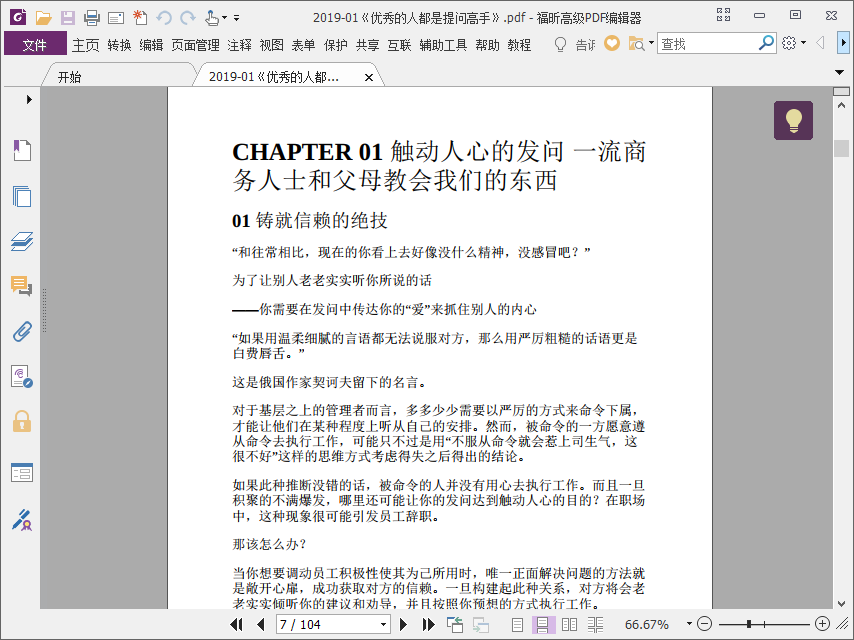This screenshot has height=640, width=854.
Task: Open the digital signatures panel icon
Action: [x=22, y=376]
